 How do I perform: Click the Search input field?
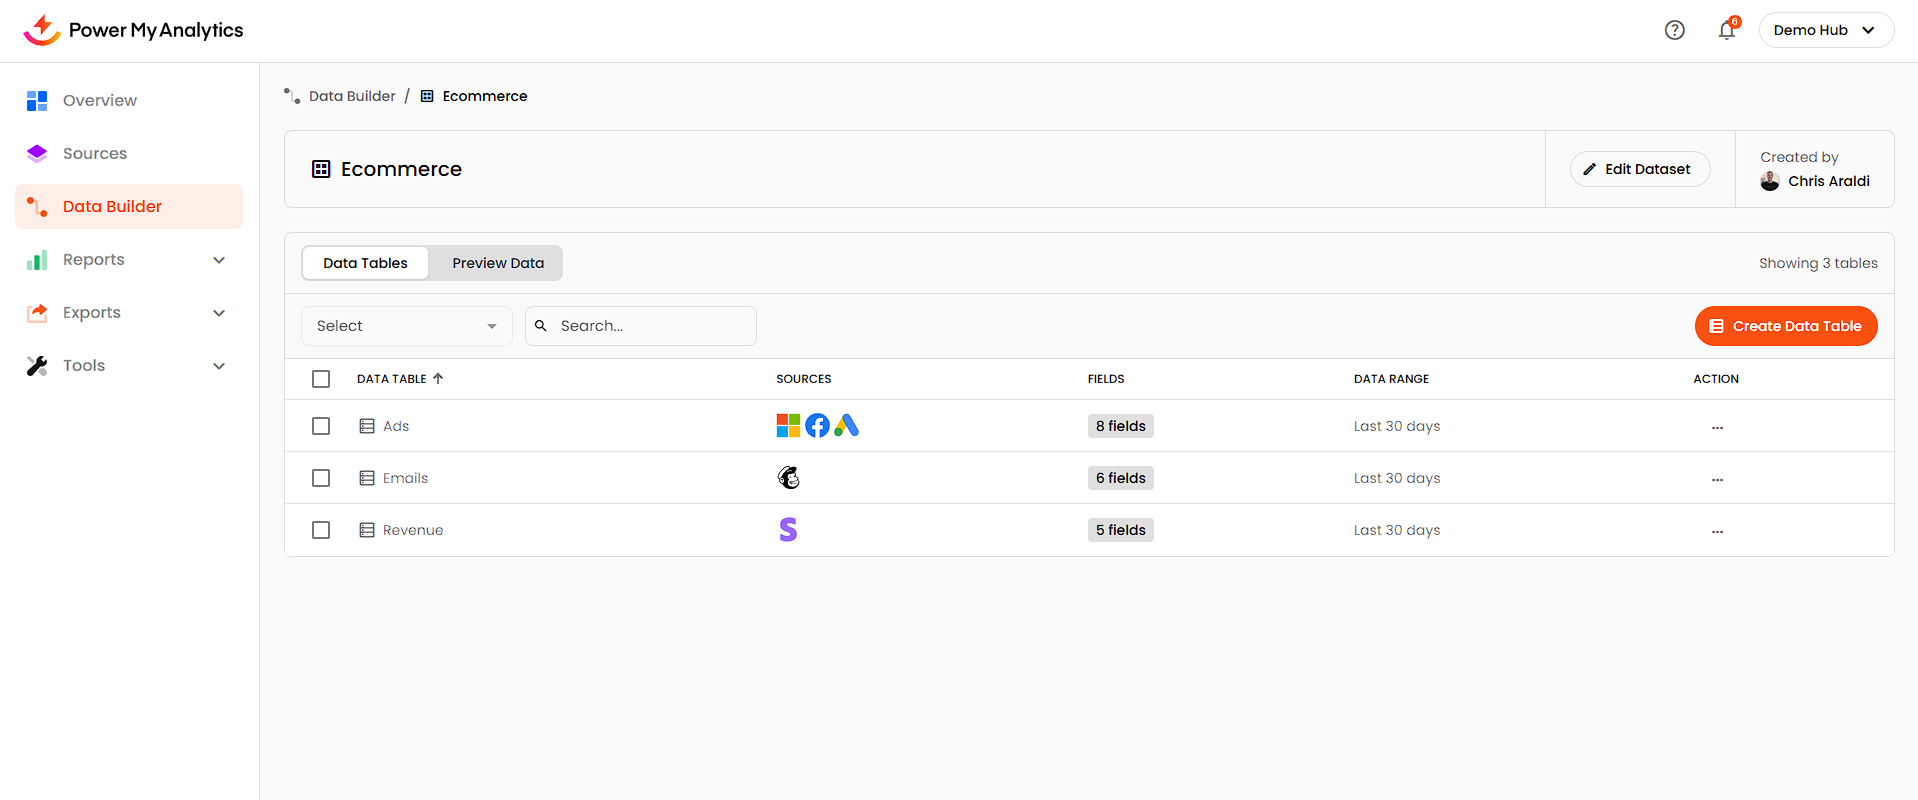(641, 326)
